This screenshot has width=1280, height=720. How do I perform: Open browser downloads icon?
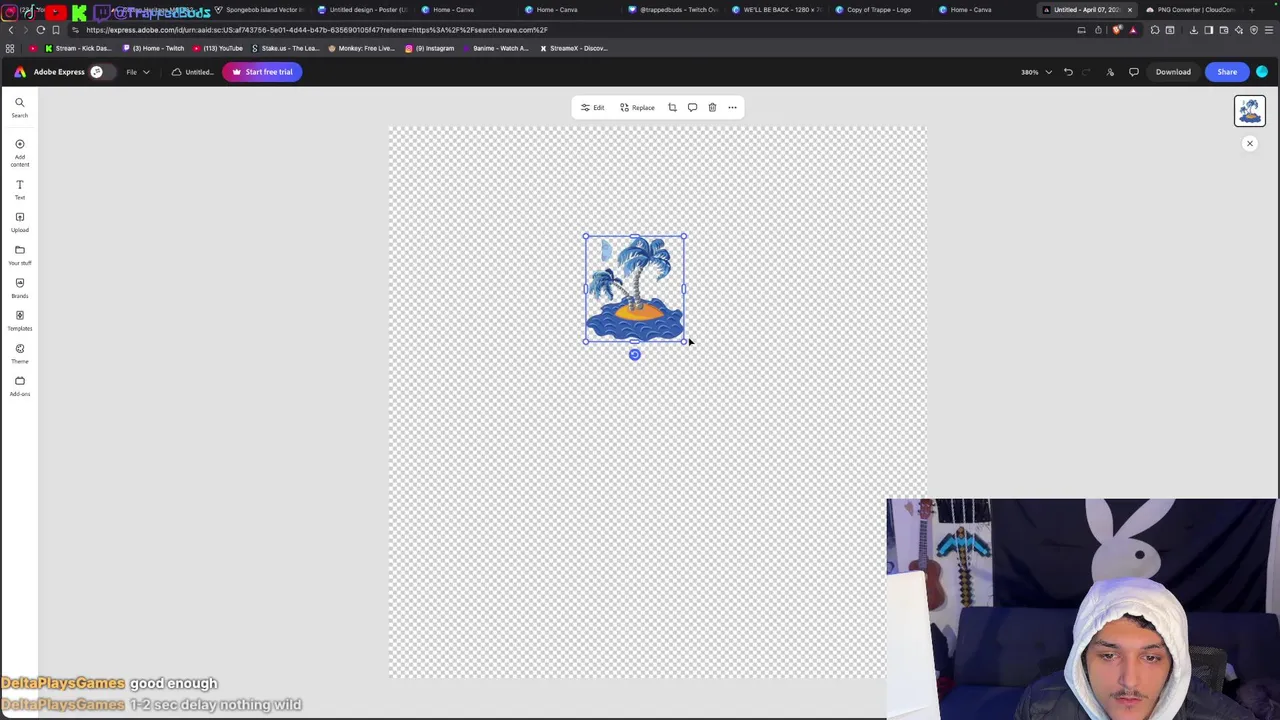1194,30
